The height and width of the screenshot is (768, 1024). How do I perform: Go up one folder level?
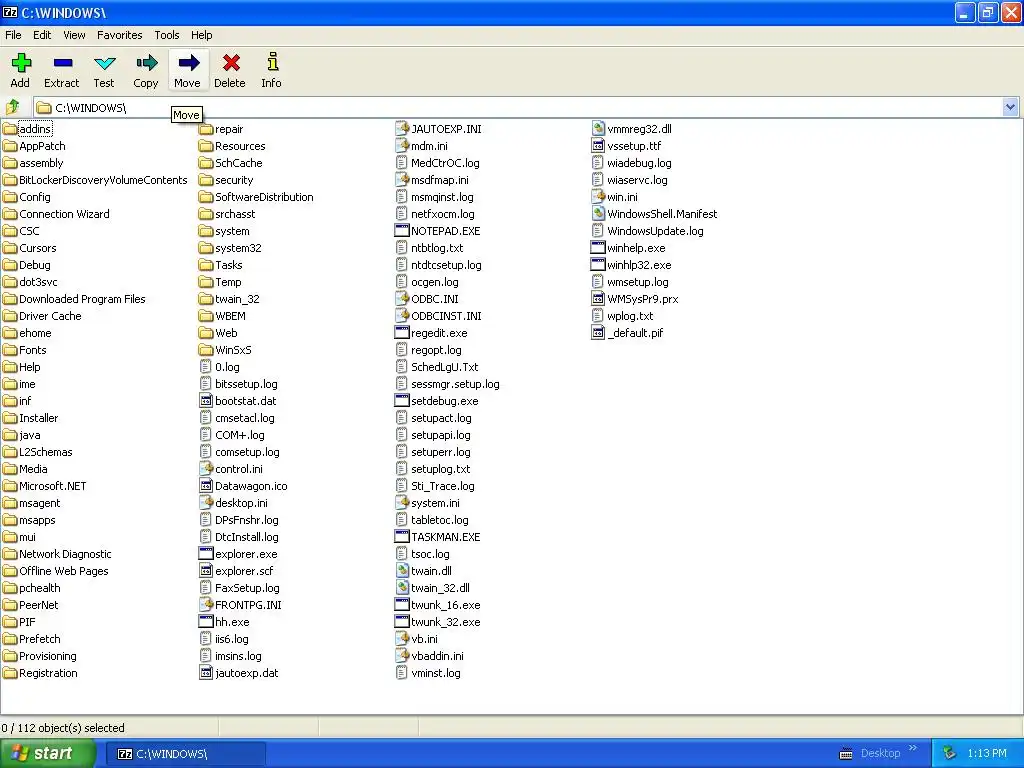pos(12,106)
